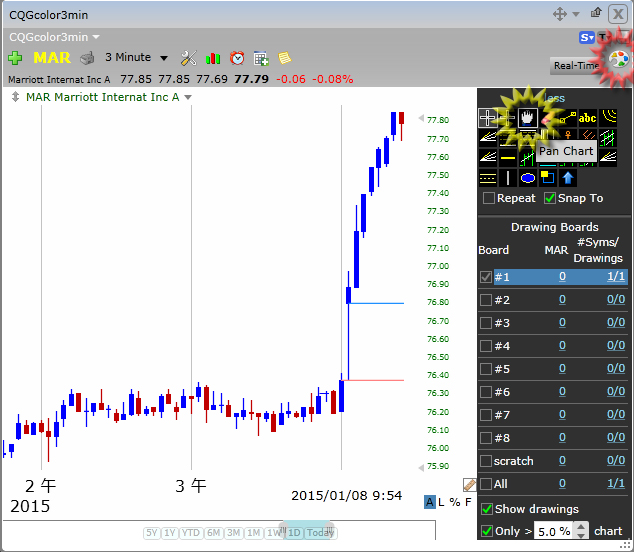Viewport: 634px width, 552px height.
Task: Open the yellow sticky note icon
Action: coord(285,58)
